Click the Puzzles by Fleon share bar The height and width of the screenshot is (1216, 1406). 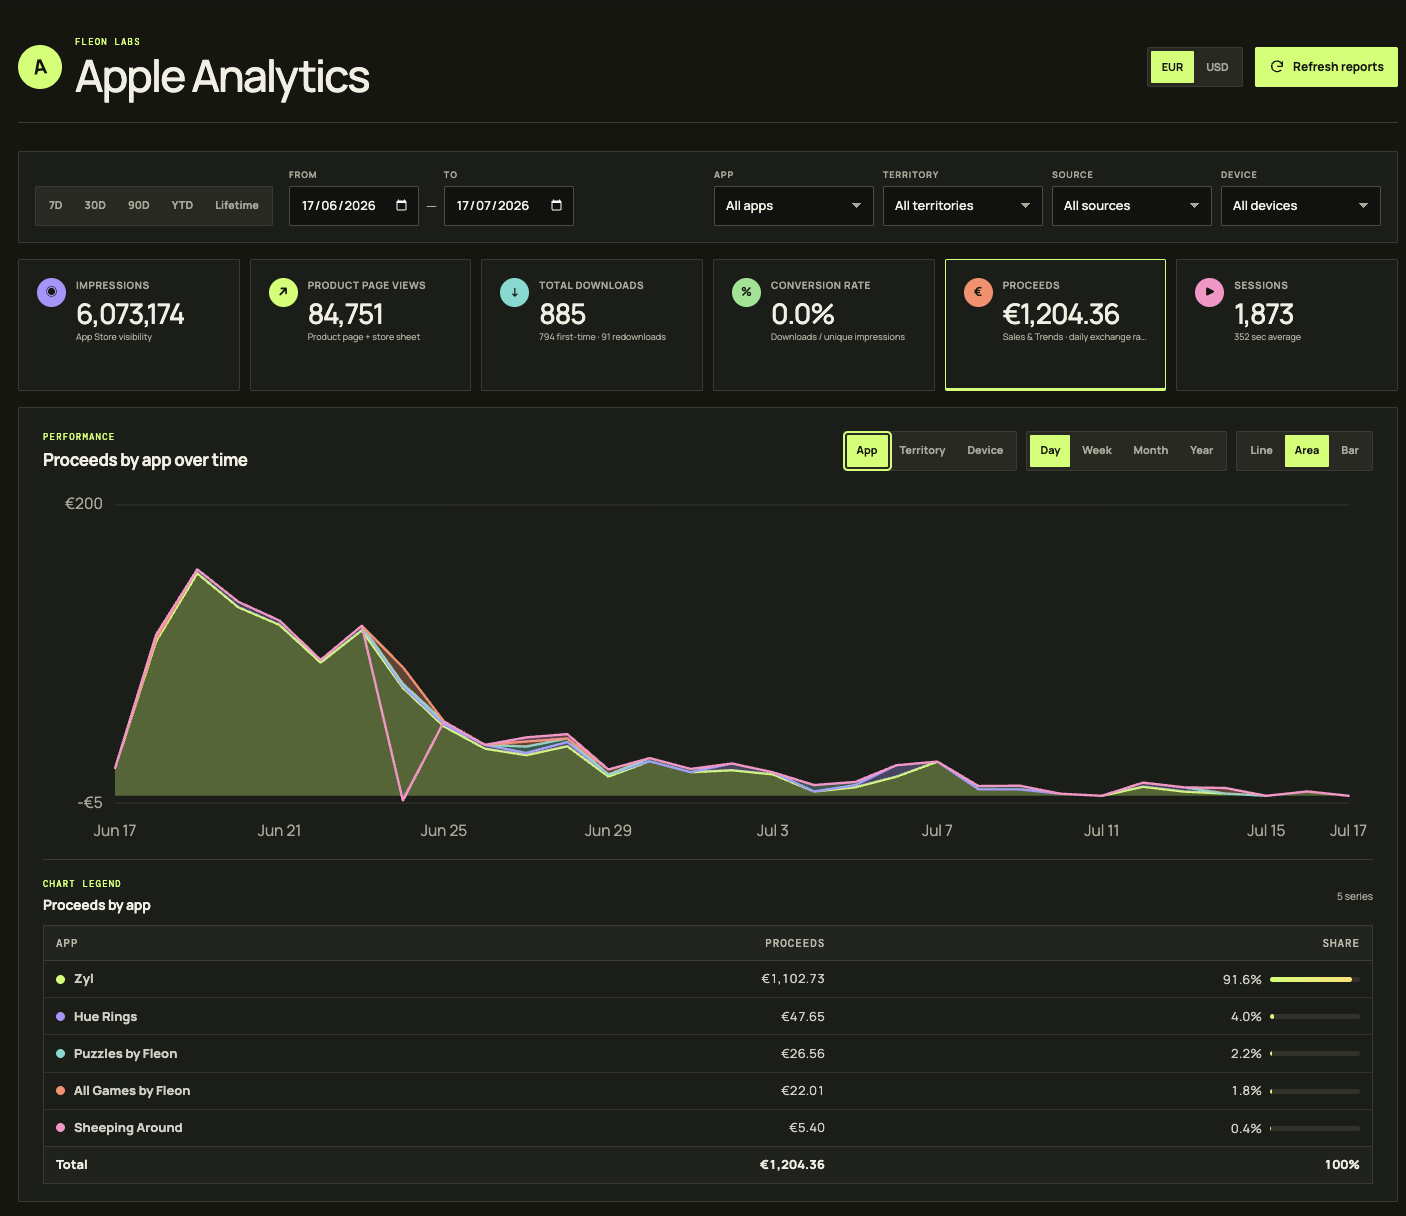(x=1315, y=1053)
